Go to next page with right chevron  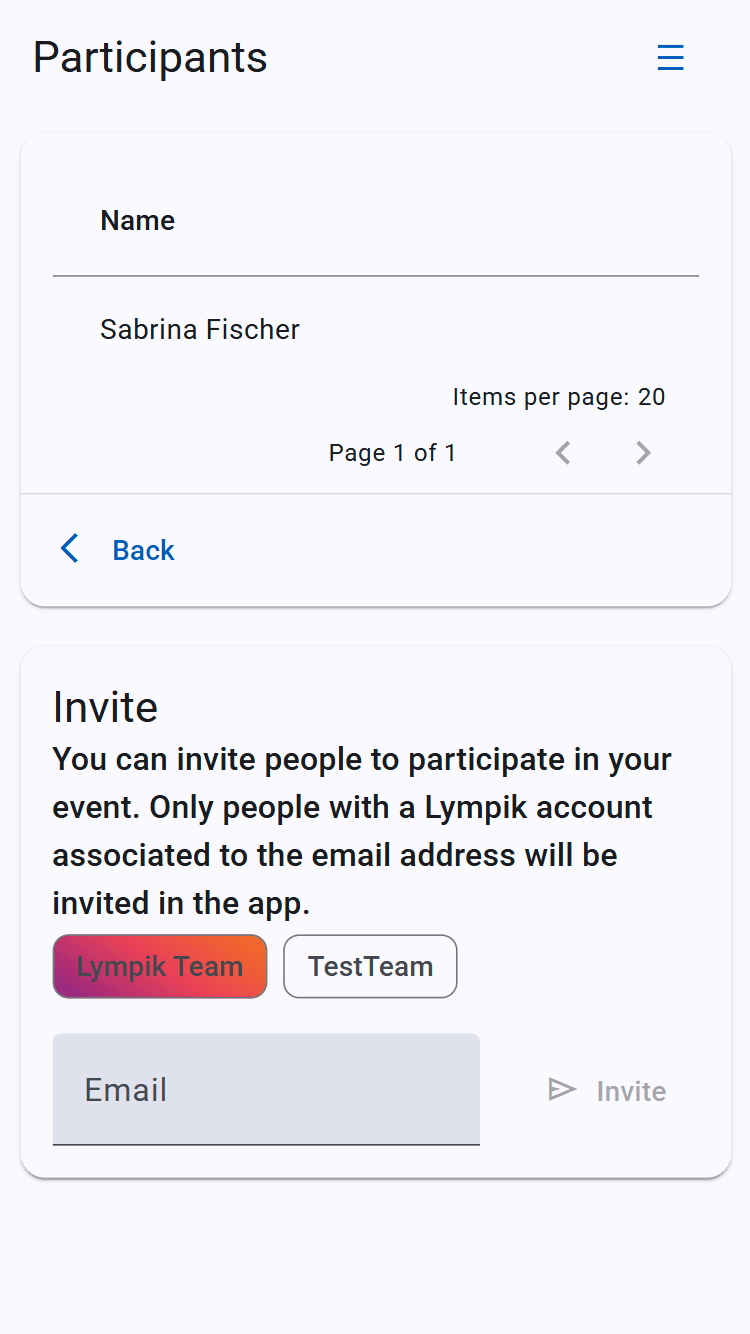pyautogui.click(x=643, y=453)
